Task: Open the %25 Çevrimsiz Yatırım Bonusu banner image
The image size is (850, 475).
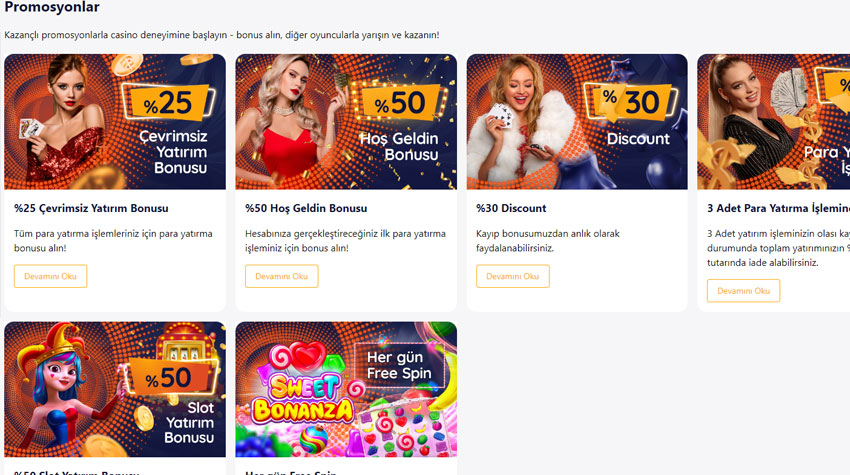Action: point(115,121)
